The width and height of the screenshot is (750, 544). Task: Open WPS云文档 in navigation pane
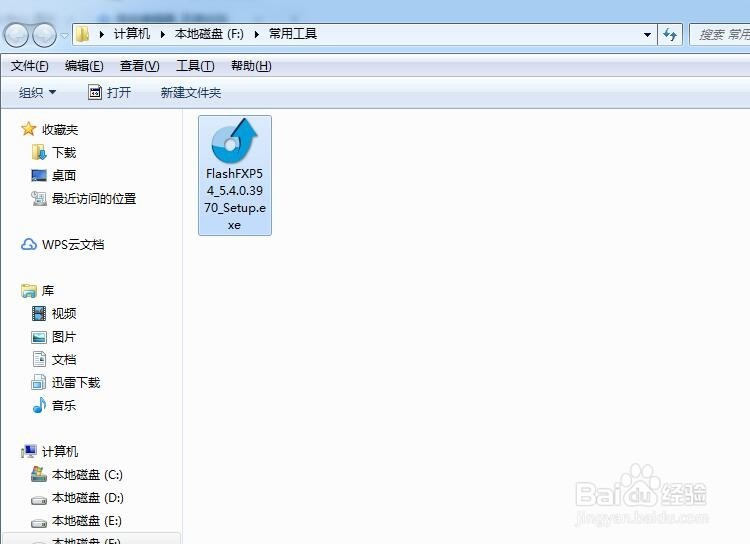[x=73, y=244]
